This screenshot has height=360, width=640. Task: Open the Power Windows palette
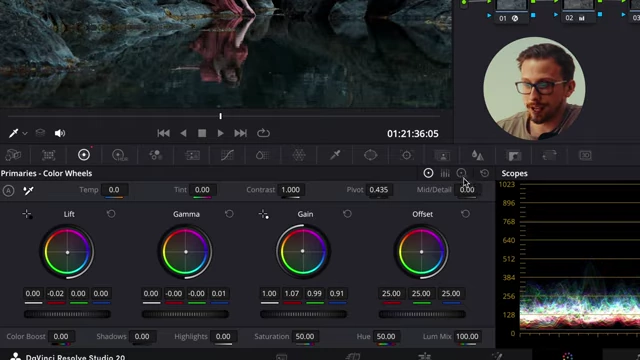pyautogui.click(x=370, y=155)
